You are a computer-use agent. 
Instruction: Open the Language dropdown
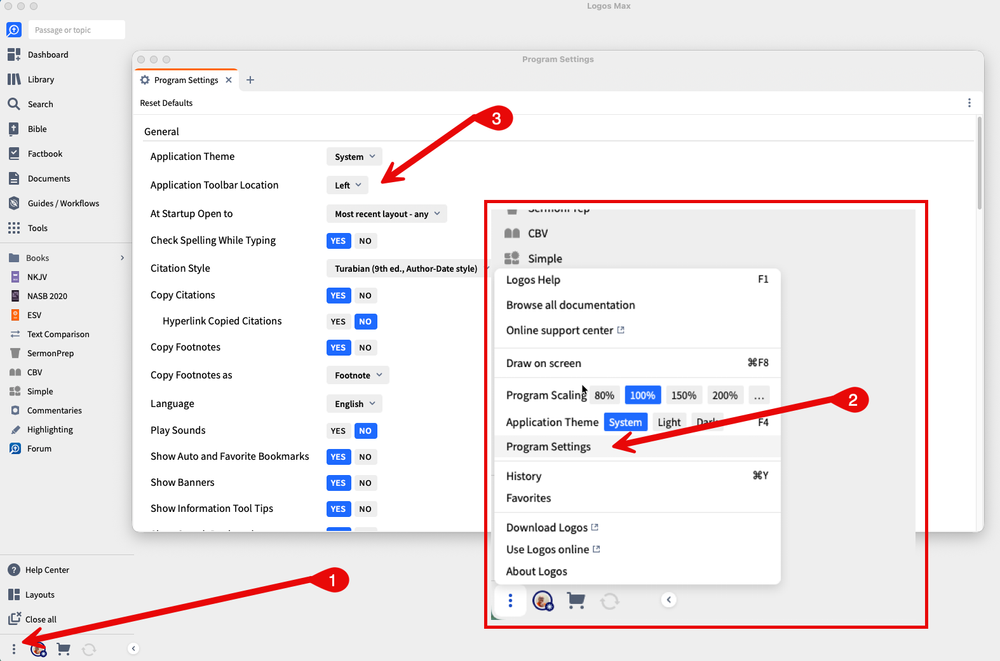pyautogui.click(x=354, y=404)
